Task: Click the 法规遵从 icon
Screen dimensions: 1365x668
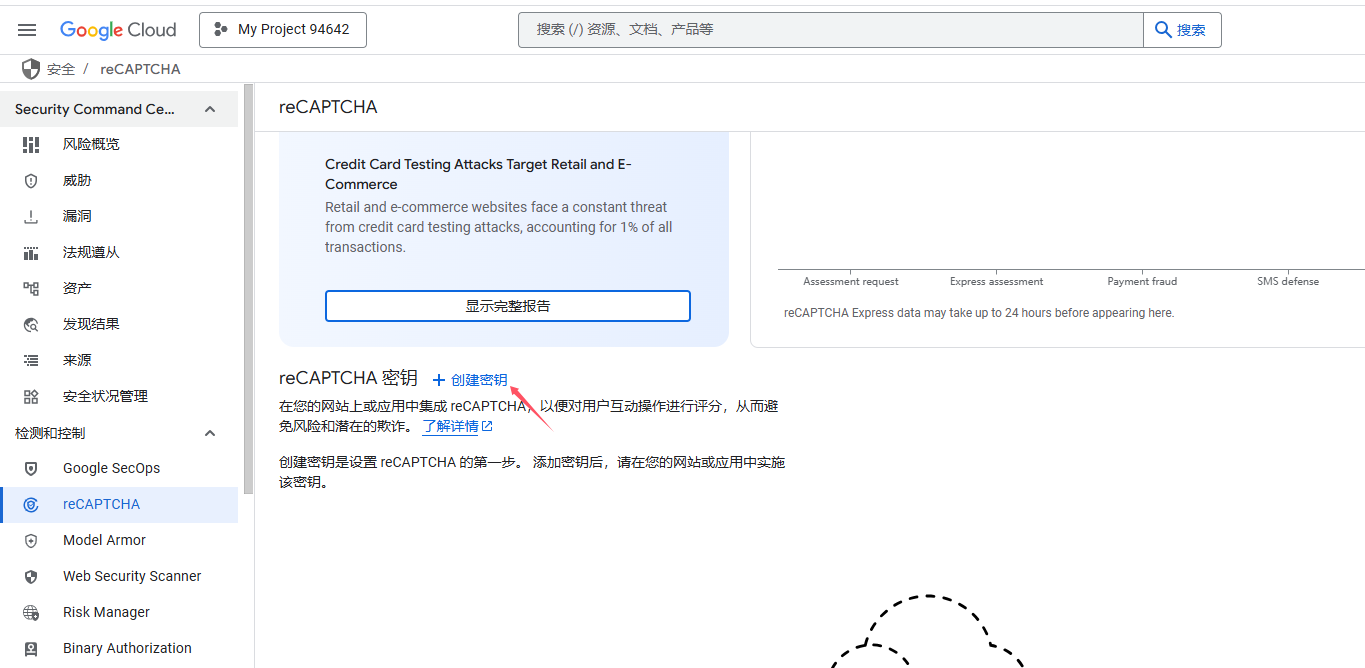Action: [31, 252]
